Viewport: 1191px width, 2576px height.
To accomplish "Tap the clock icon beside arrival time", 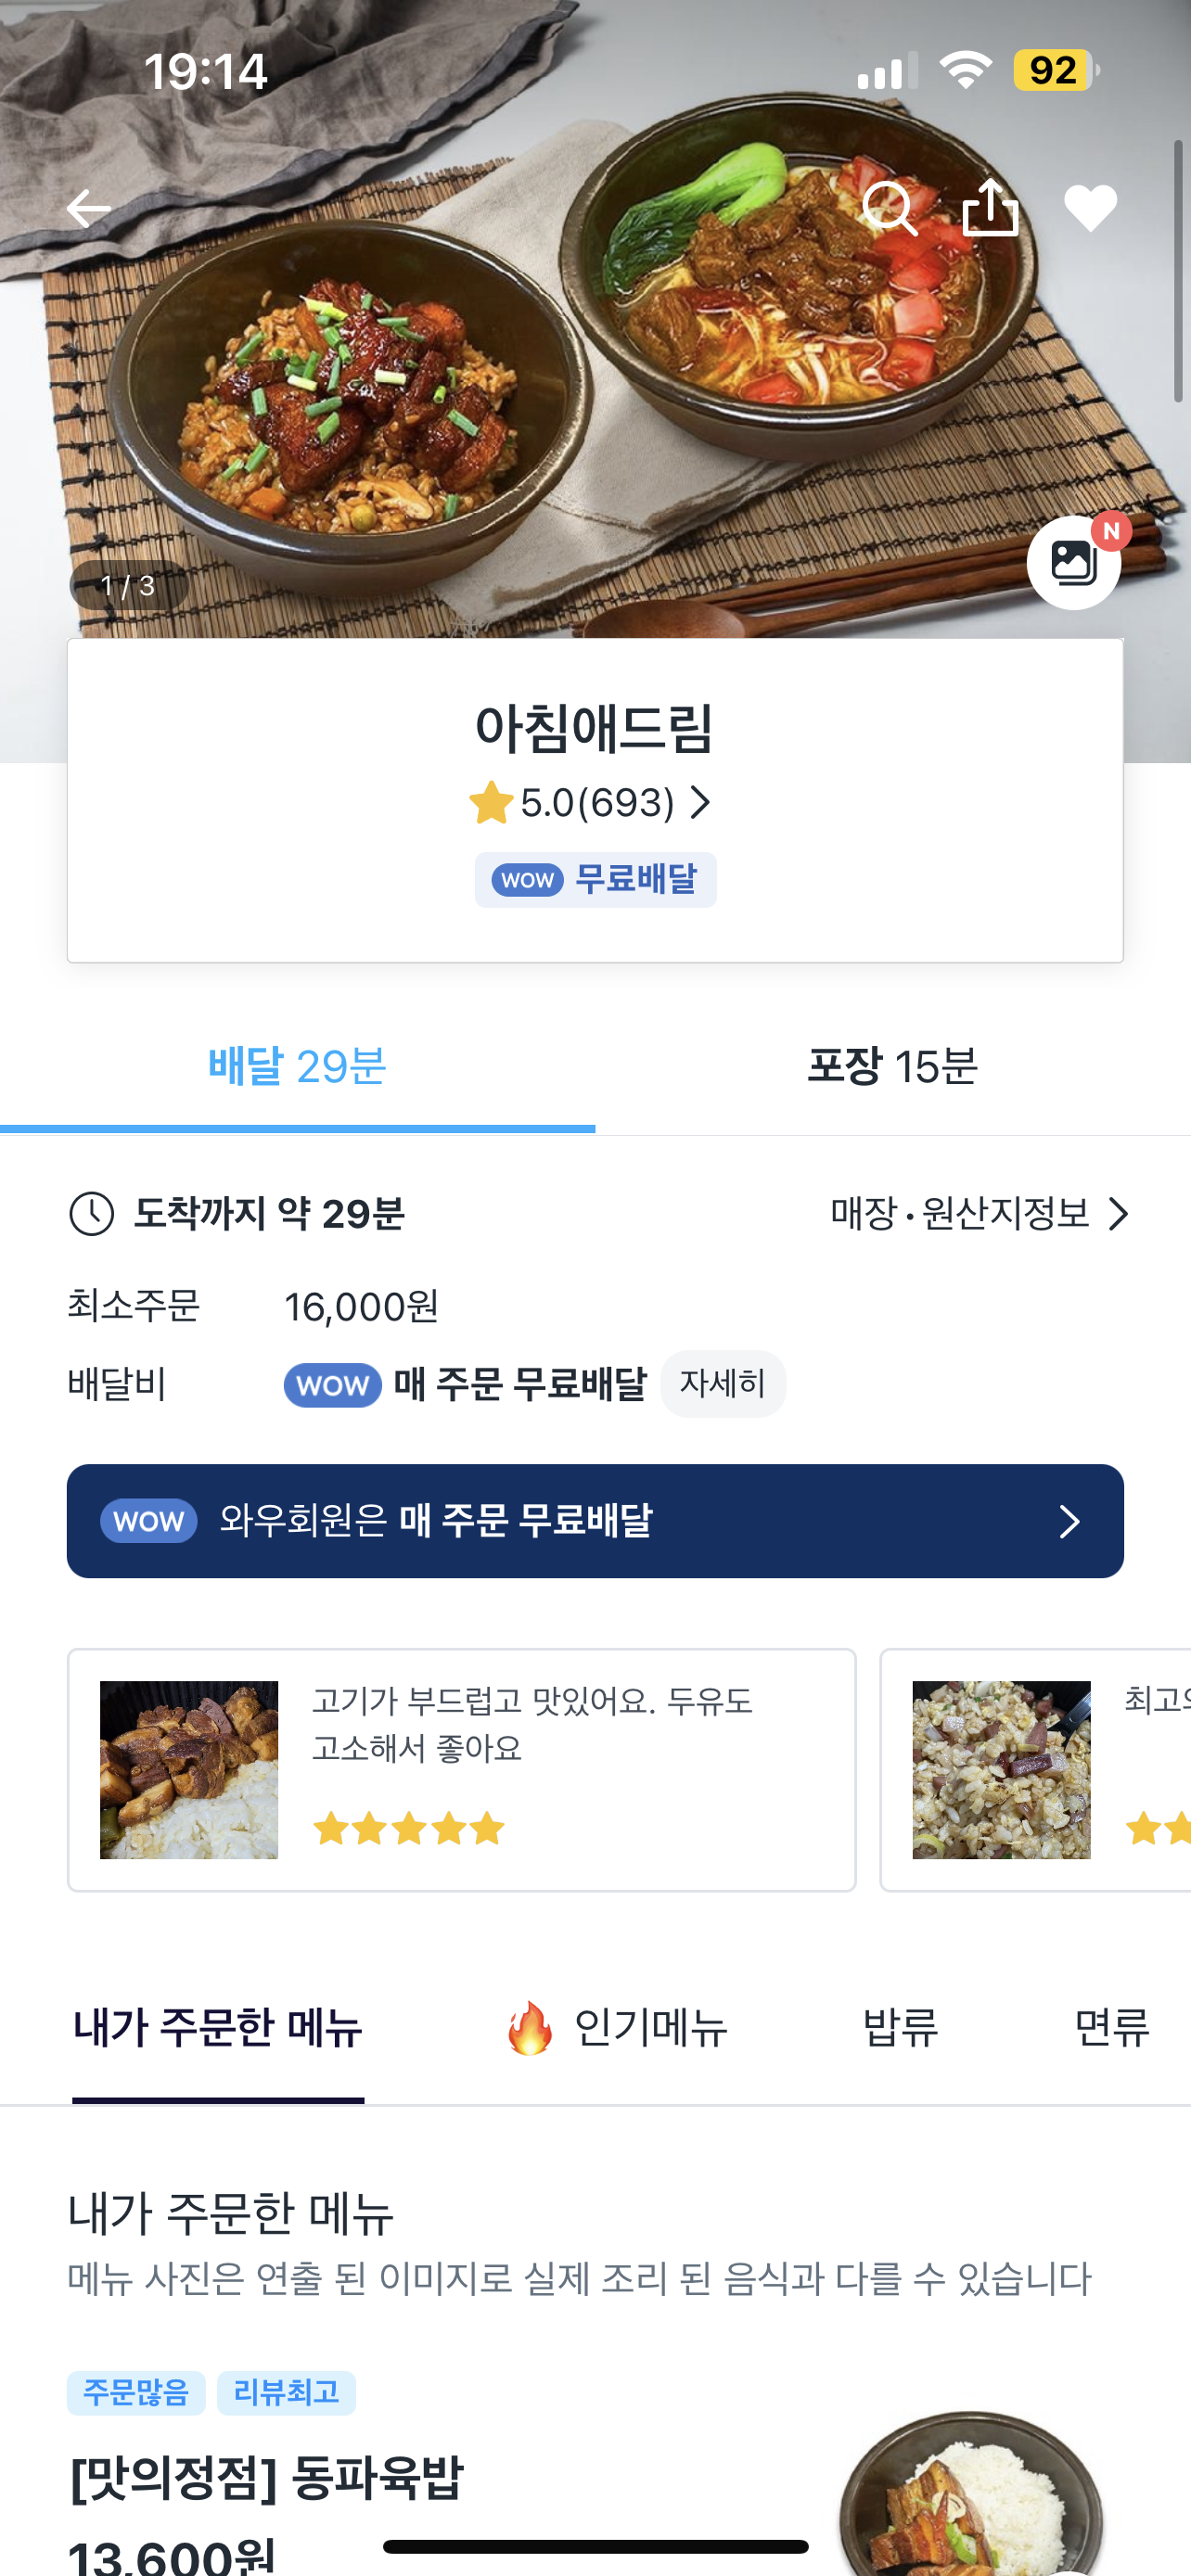I will [x=91, y=1214].
